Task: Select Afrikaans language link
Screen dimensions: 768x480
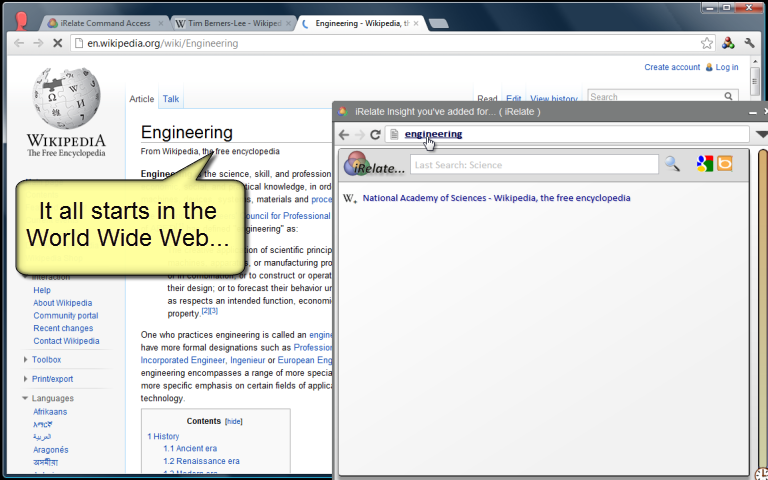Action: pyautogui.click(x=50, y=412)
